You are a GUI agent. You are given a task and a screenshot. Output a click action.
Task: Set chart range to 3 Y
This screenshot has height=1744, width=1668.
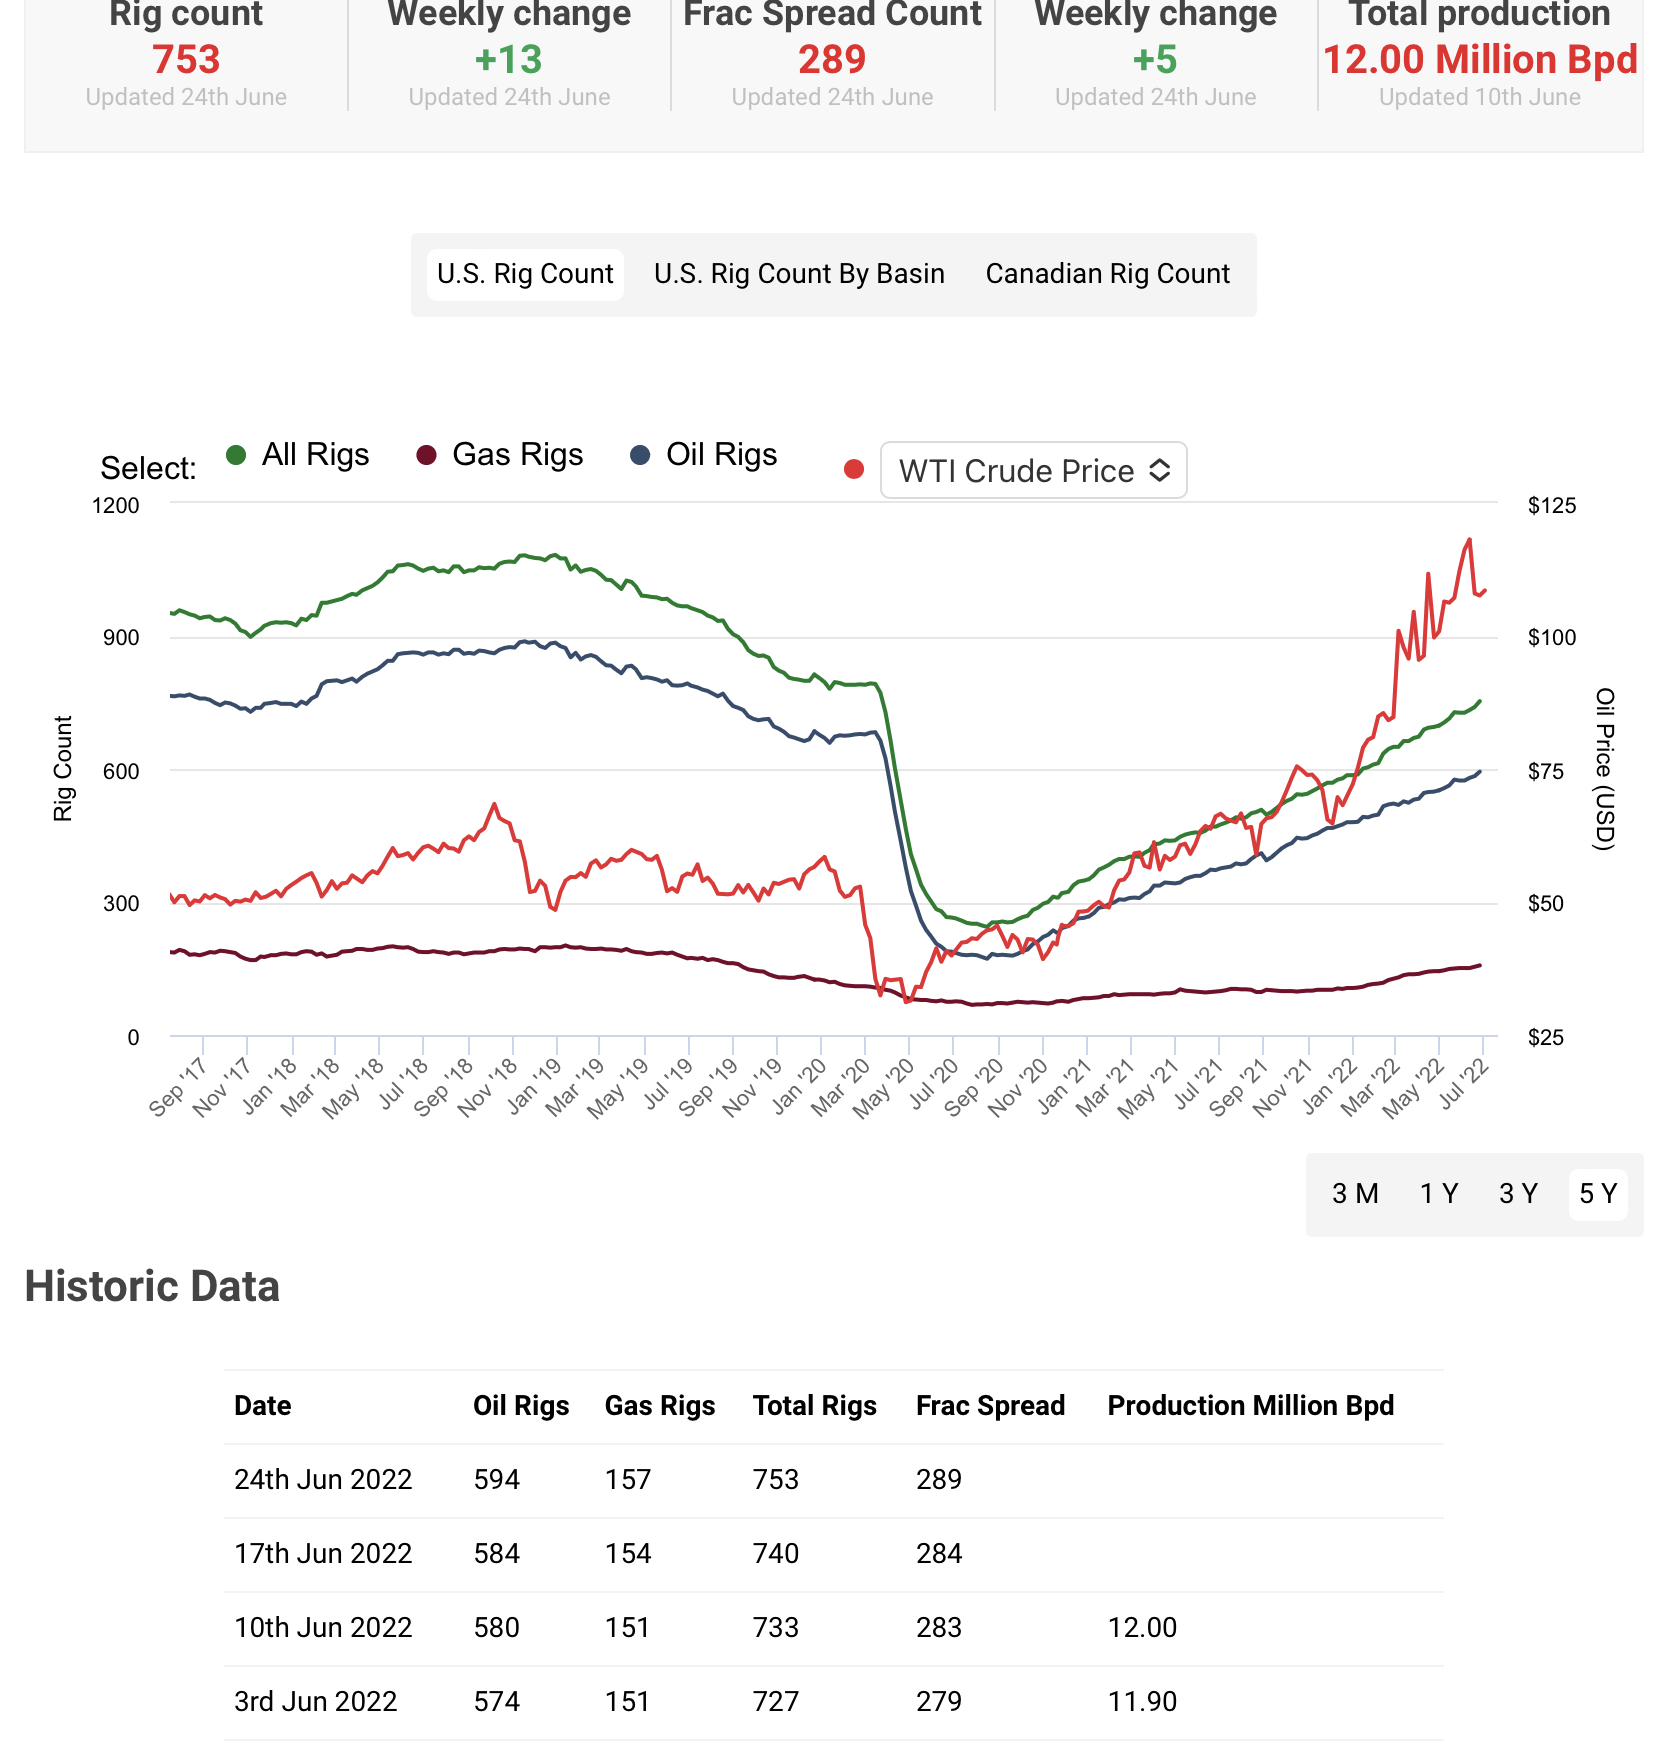click(x=1518, y=1194)
